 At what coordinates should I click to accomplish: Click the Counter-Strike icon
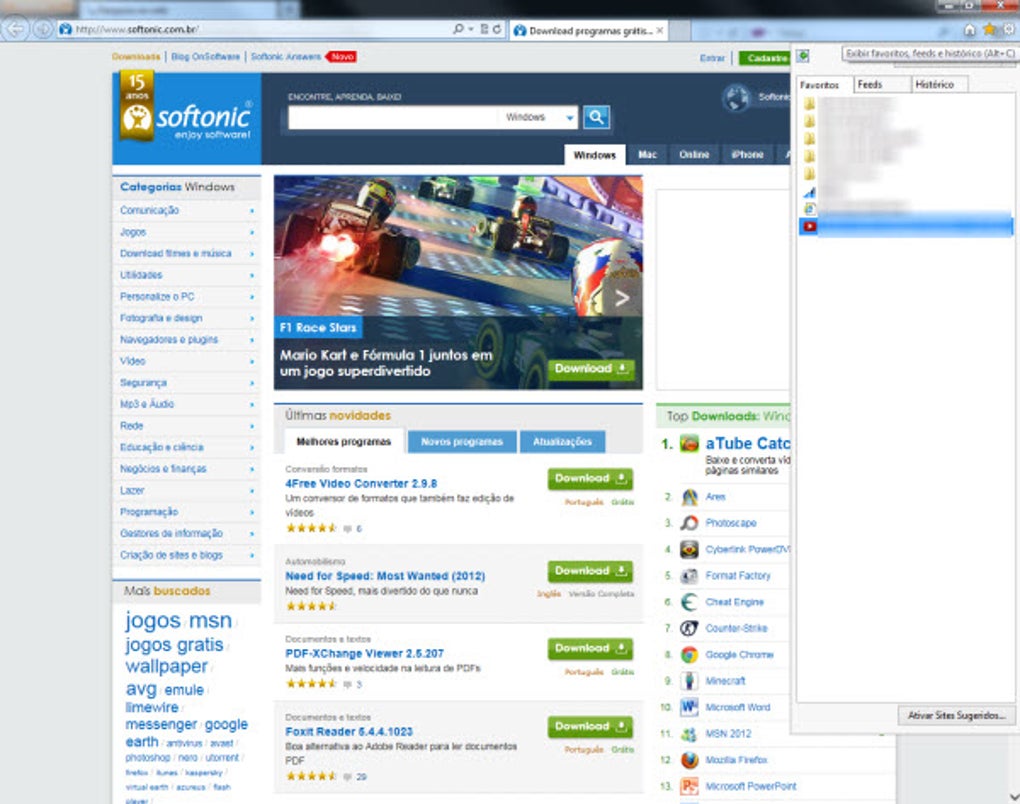click(690, 628)
